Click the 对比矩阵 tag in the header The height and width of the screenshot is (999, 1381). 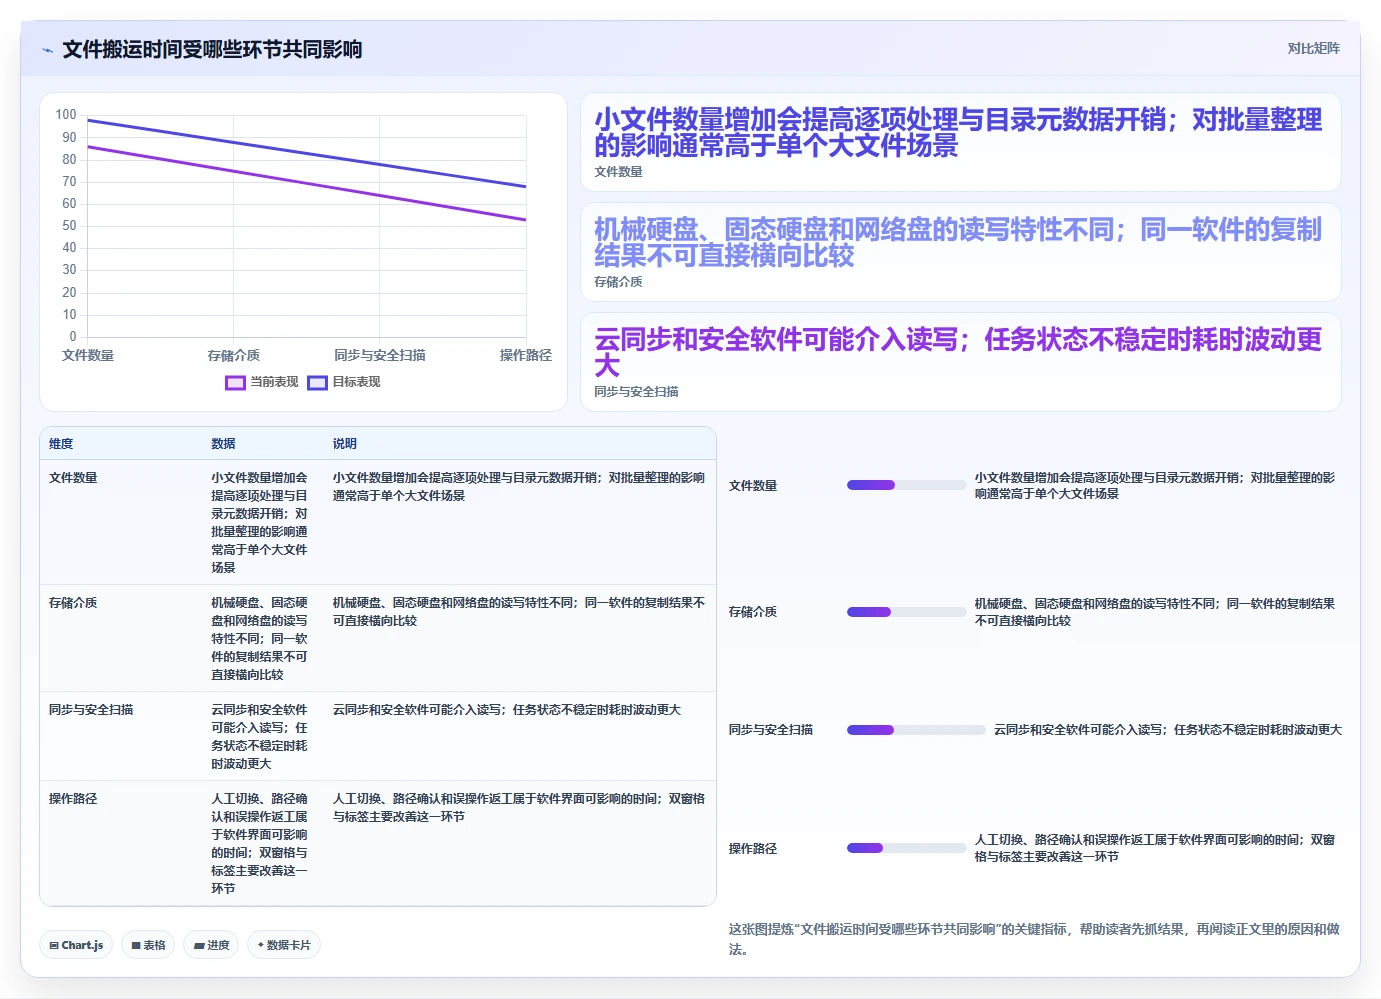(1313, 48)
